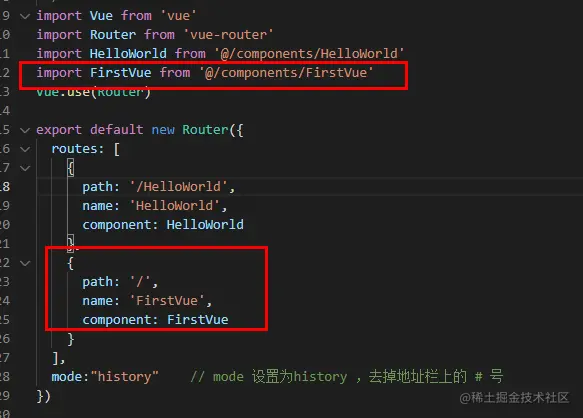Image resolution: width=583 pixels, height=418 pixels.
Task: Click mode:"history" setting
Action: (x=105, y=377)
